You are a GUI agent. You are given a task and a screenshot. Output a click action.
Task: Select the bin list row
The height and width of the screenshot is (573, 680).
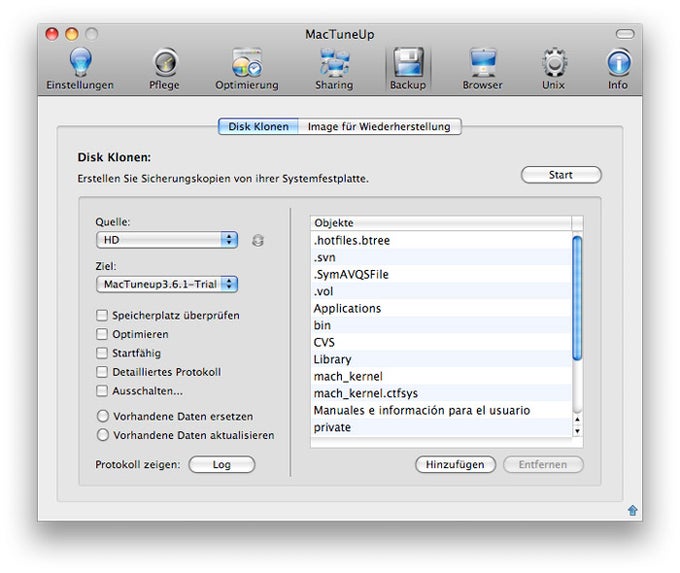[x=441, y=325]
